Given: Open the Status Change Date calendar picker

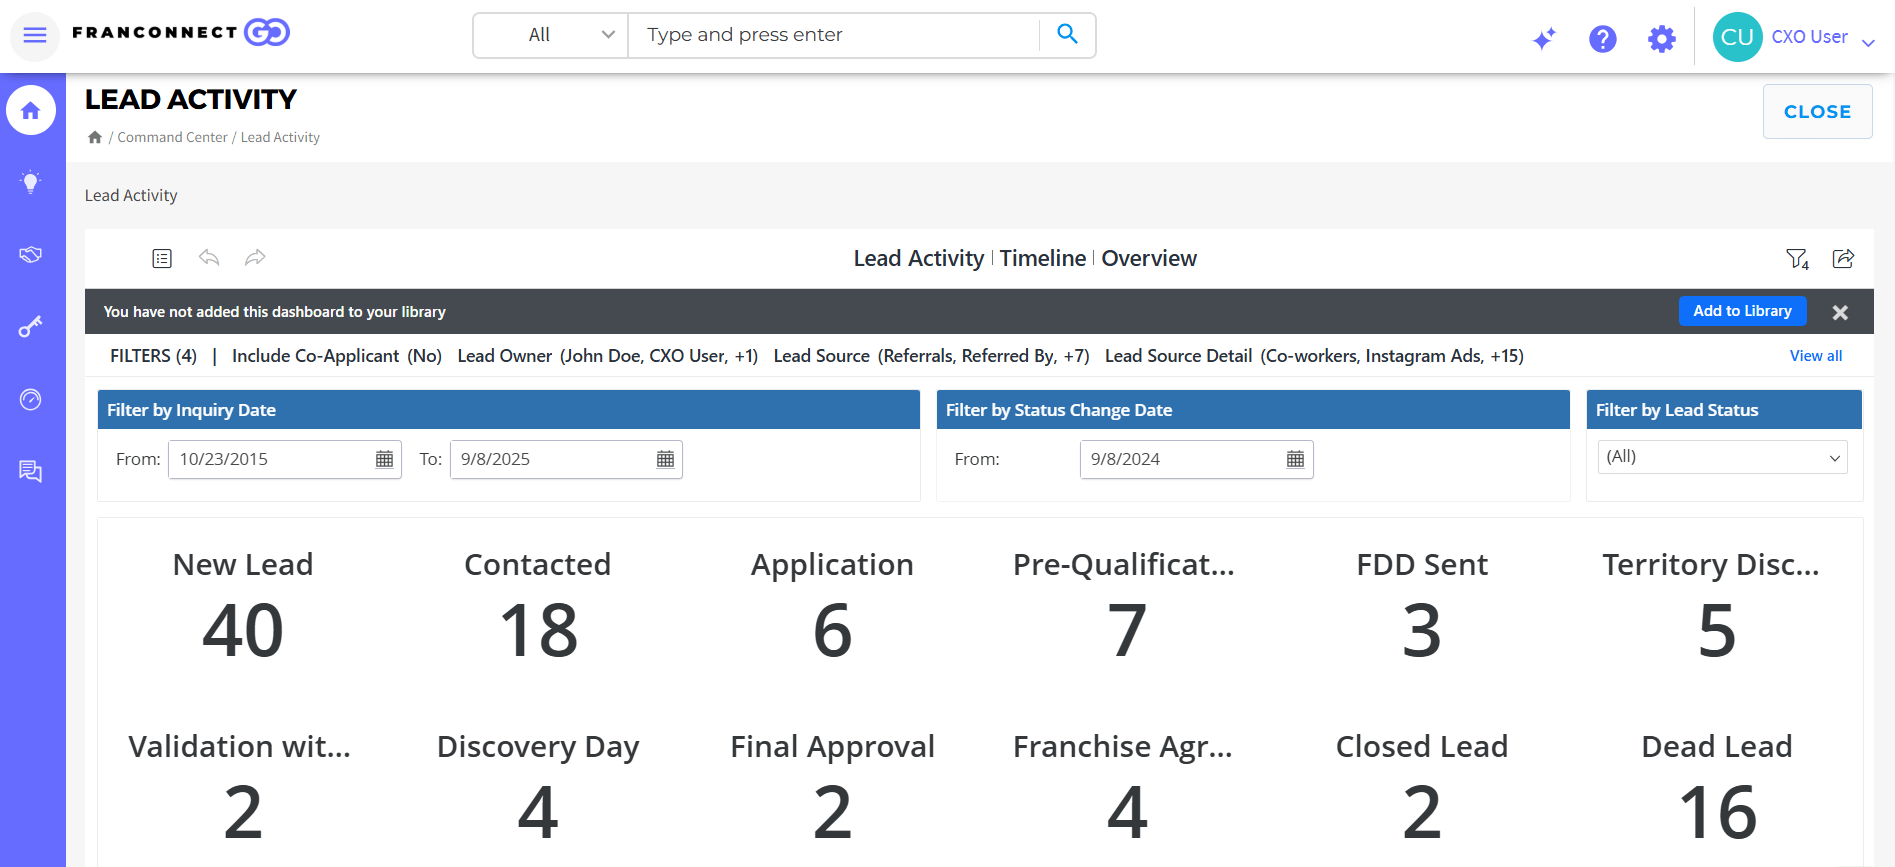Looking at the screenshot, I should pyautogui.click(x=1295, y=459).
